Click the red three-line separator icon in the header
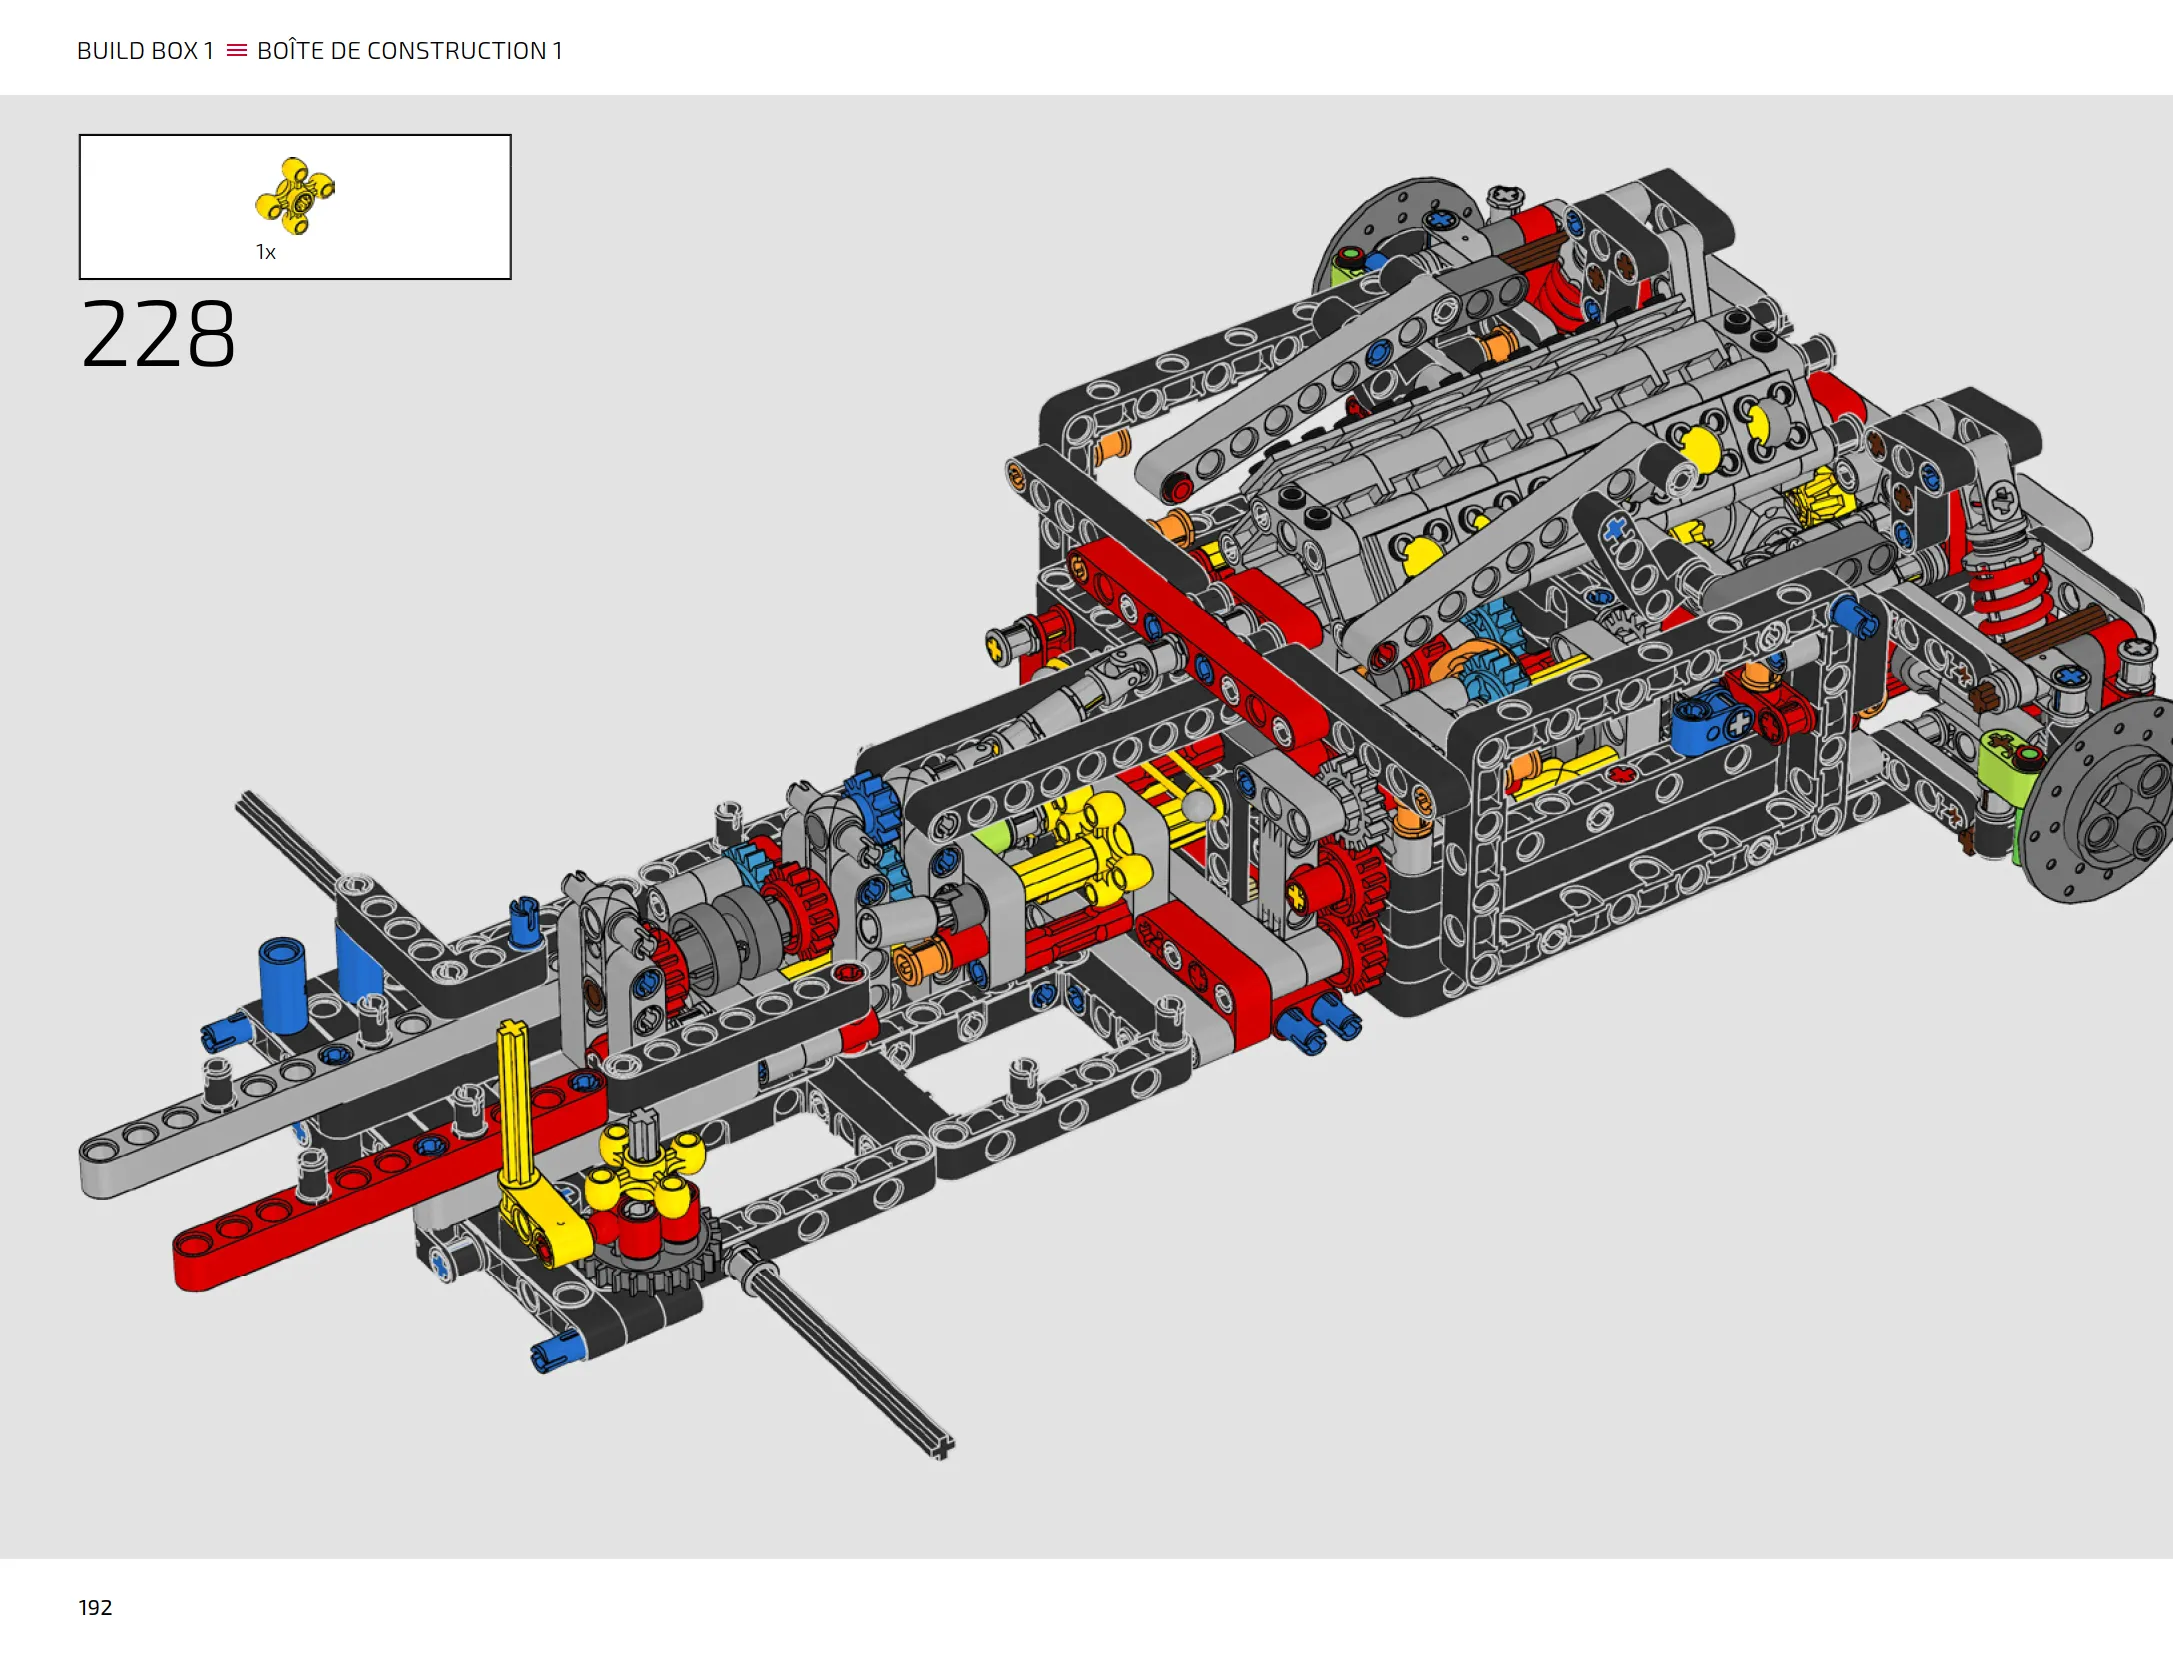 [237, 50]
